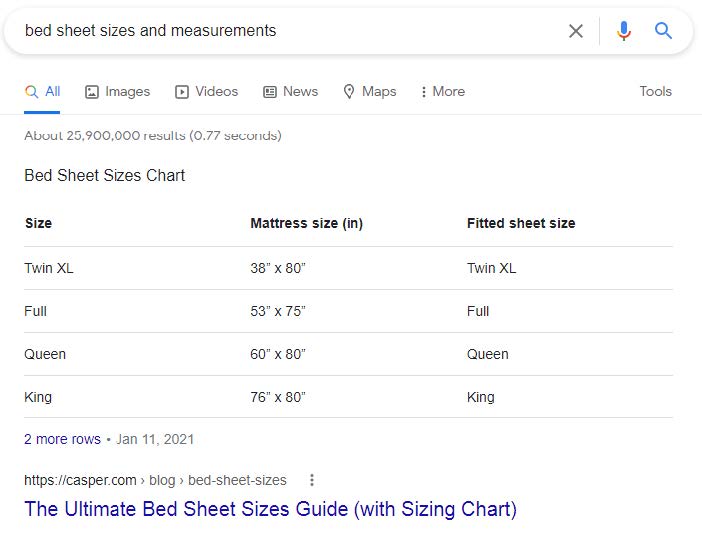Select the 53" x 75" mattress size cell
Image resolution: width=702 pixels, height=537 pixels.
[278, 311]
